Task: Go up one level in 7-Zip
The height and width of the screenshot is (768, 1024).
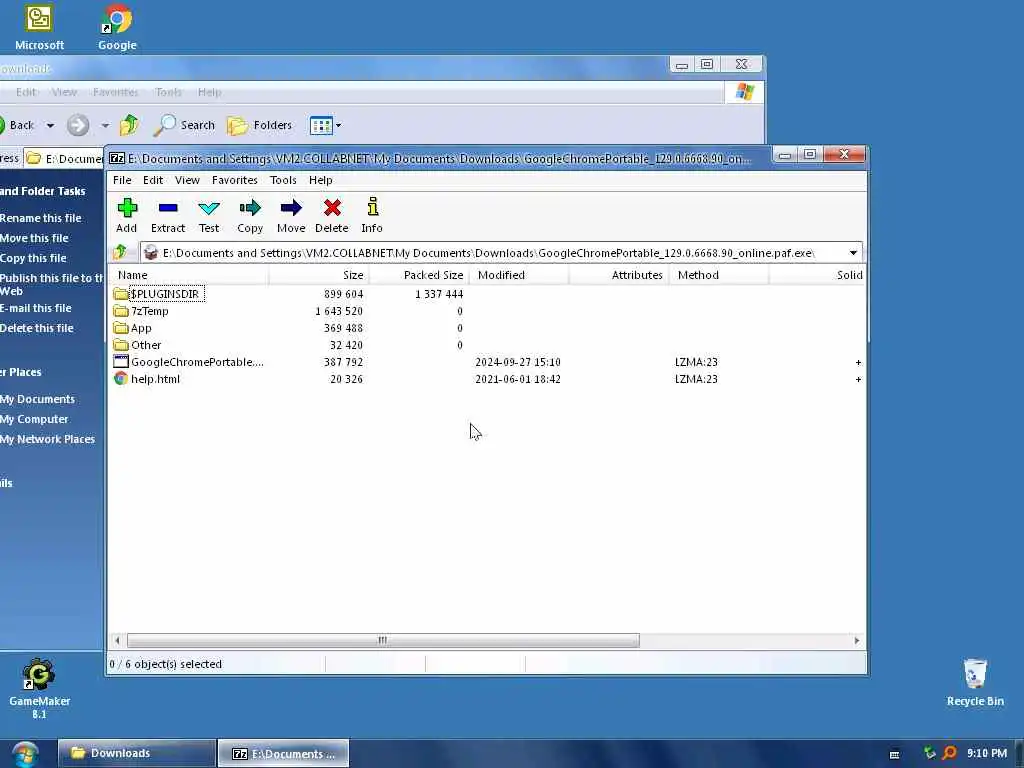Action: [120, 252]
